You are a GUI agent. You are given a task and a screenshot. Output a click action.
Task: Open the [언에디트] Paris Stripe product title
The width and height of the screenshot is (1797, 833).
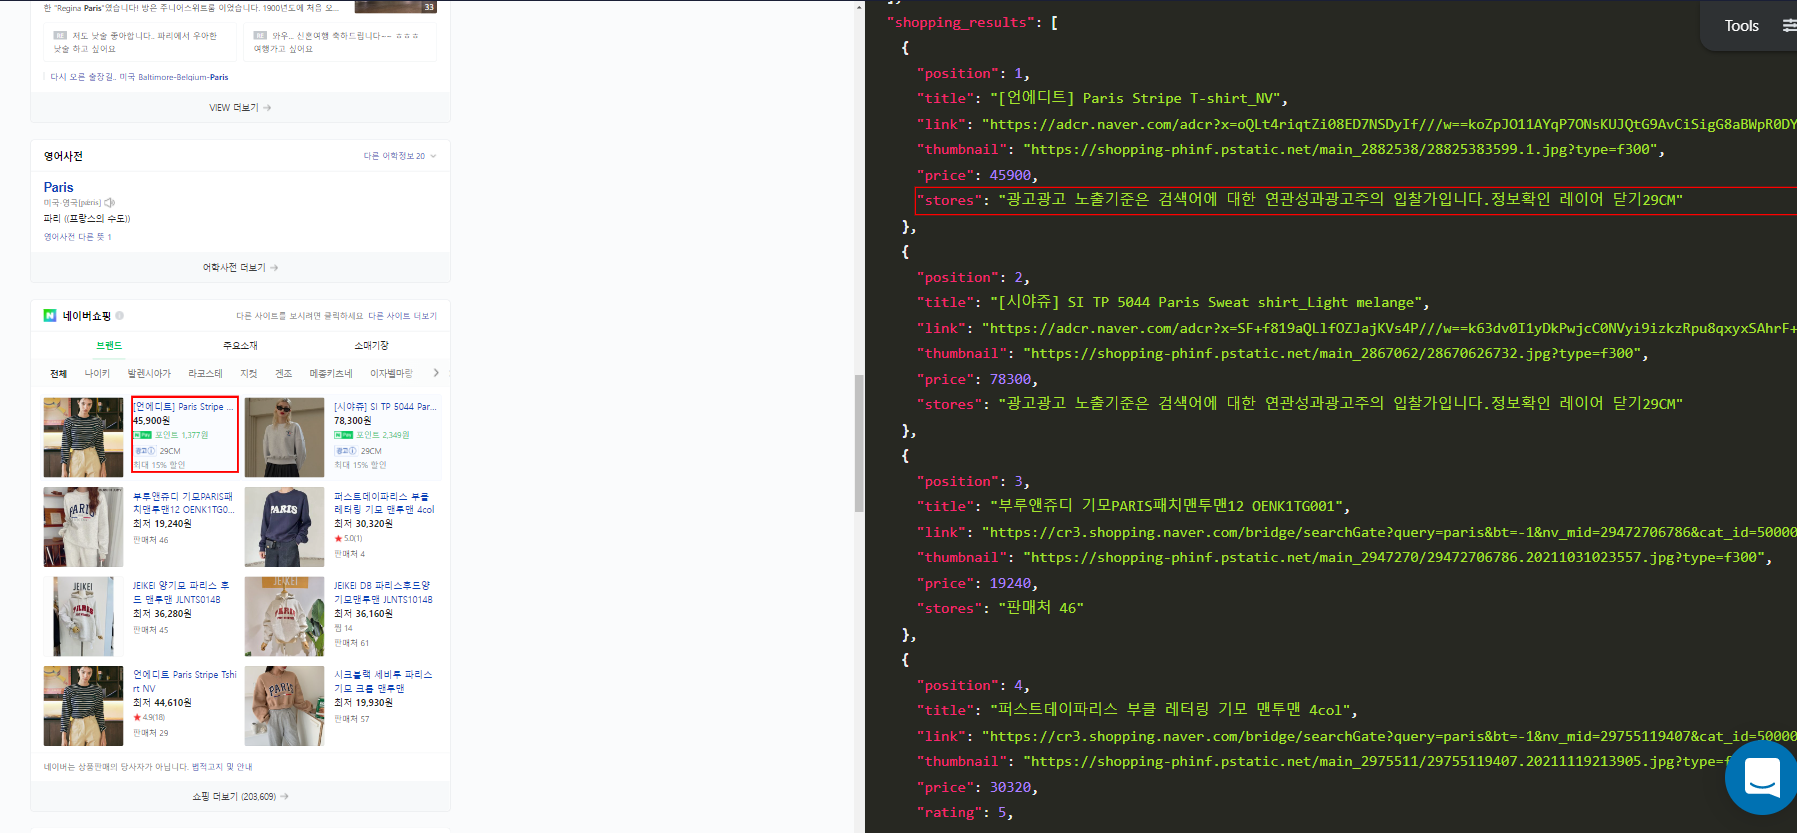[184, 407]
